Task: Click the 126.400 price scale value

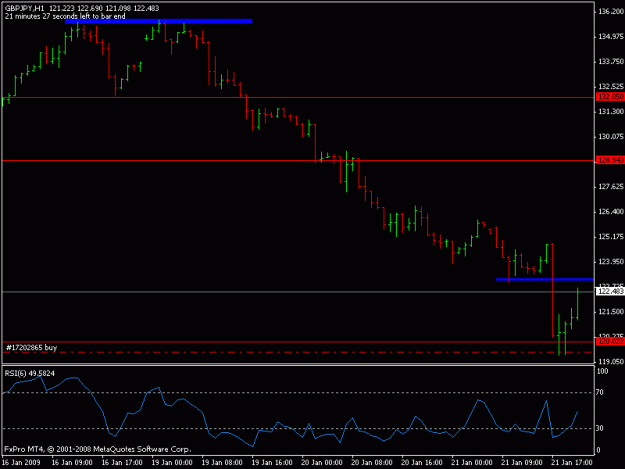Action: pyautogui.click(x=611, y=212)
